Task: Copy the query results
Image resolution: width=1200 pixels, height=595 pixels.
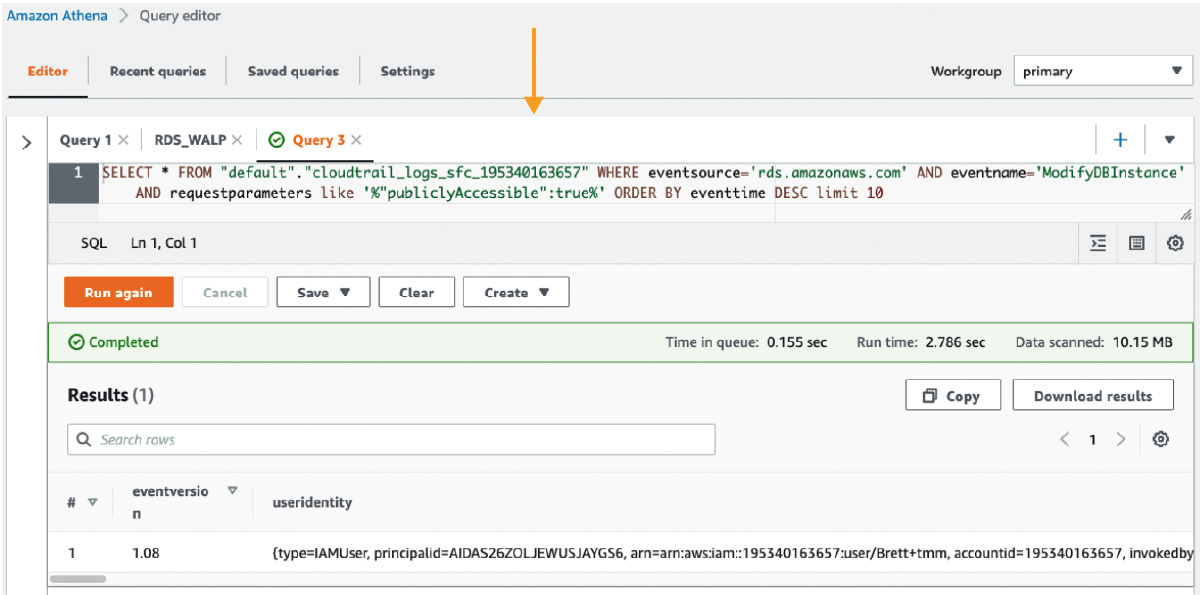Action: pyautogui.click(x=952, y=394)
